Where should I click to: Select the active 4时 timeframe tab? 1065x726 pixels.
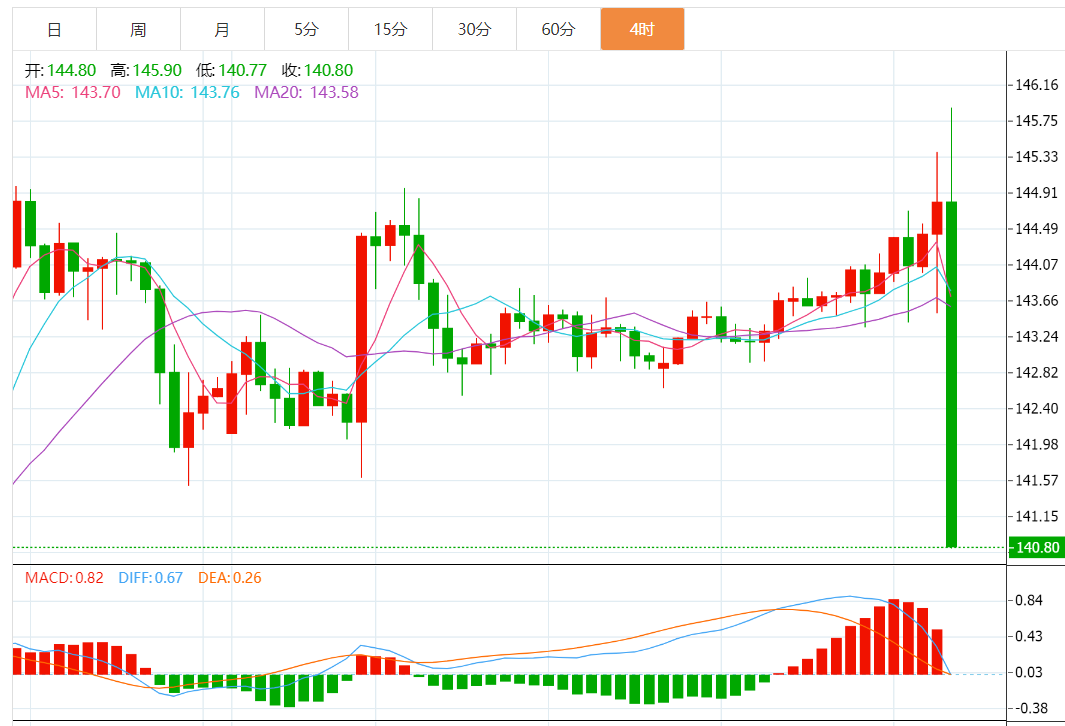[642, 29]
